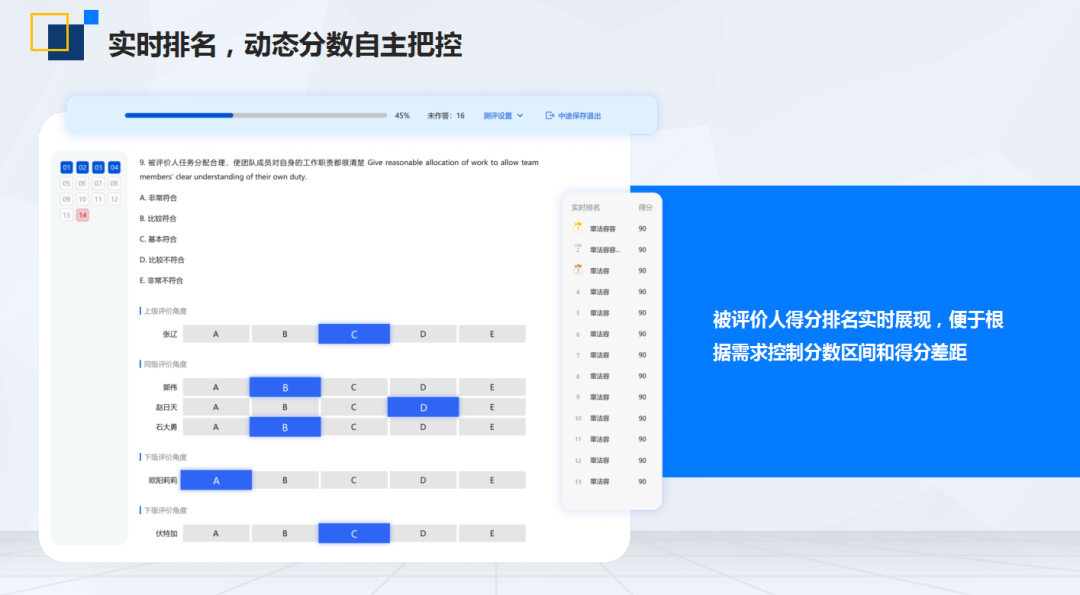This screenshot has height=595, width=1080.
Task: Select answer A for 欧贝莉莉
Action: pos(216,480)
